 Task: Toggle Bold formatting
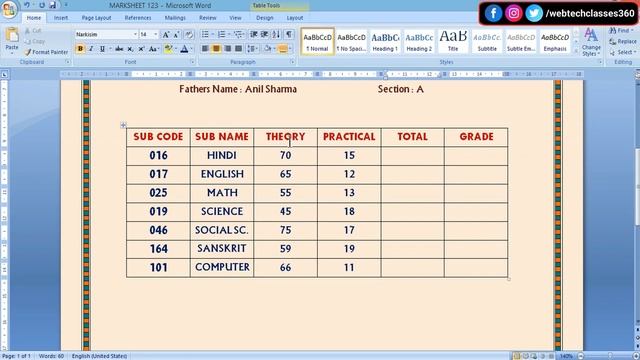80,49
